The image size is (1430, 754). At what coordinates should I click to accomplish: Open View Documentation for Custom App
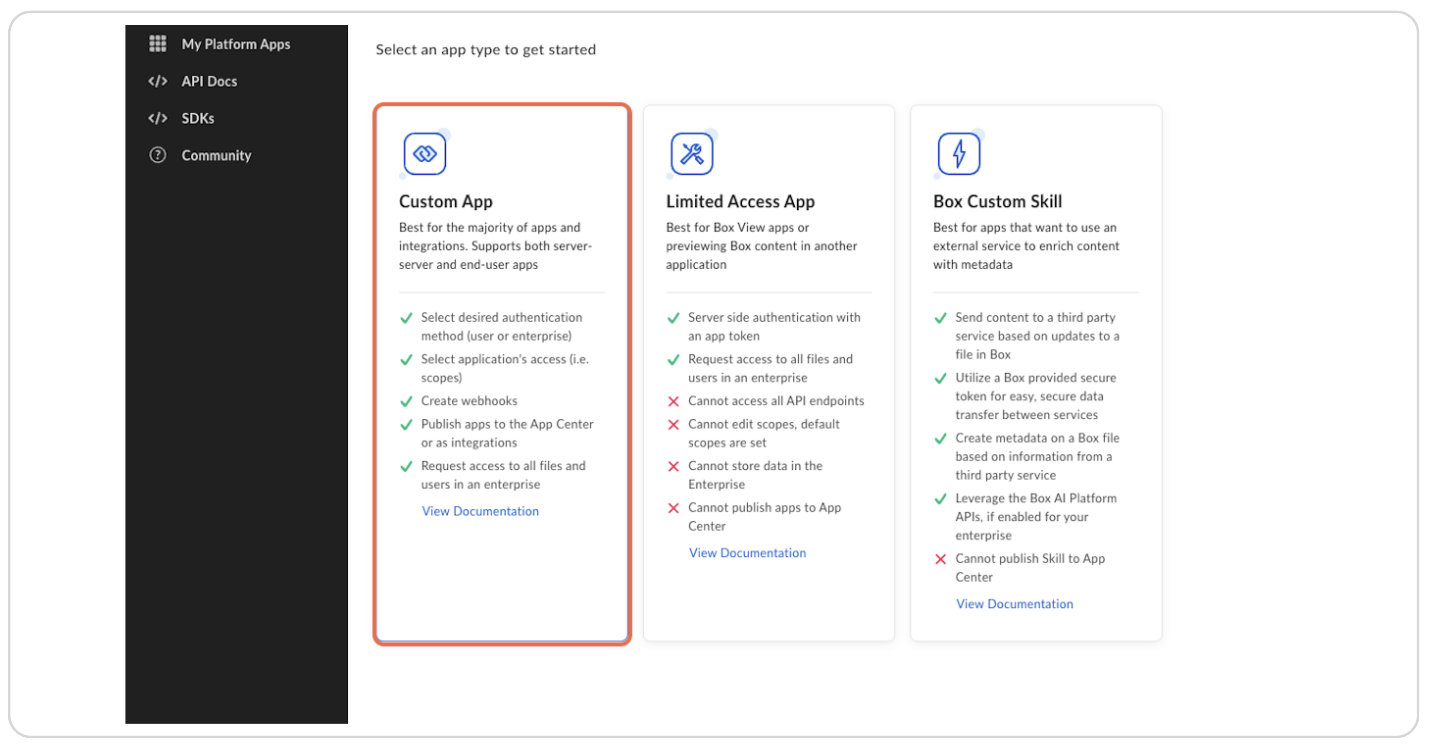(480, 511)
